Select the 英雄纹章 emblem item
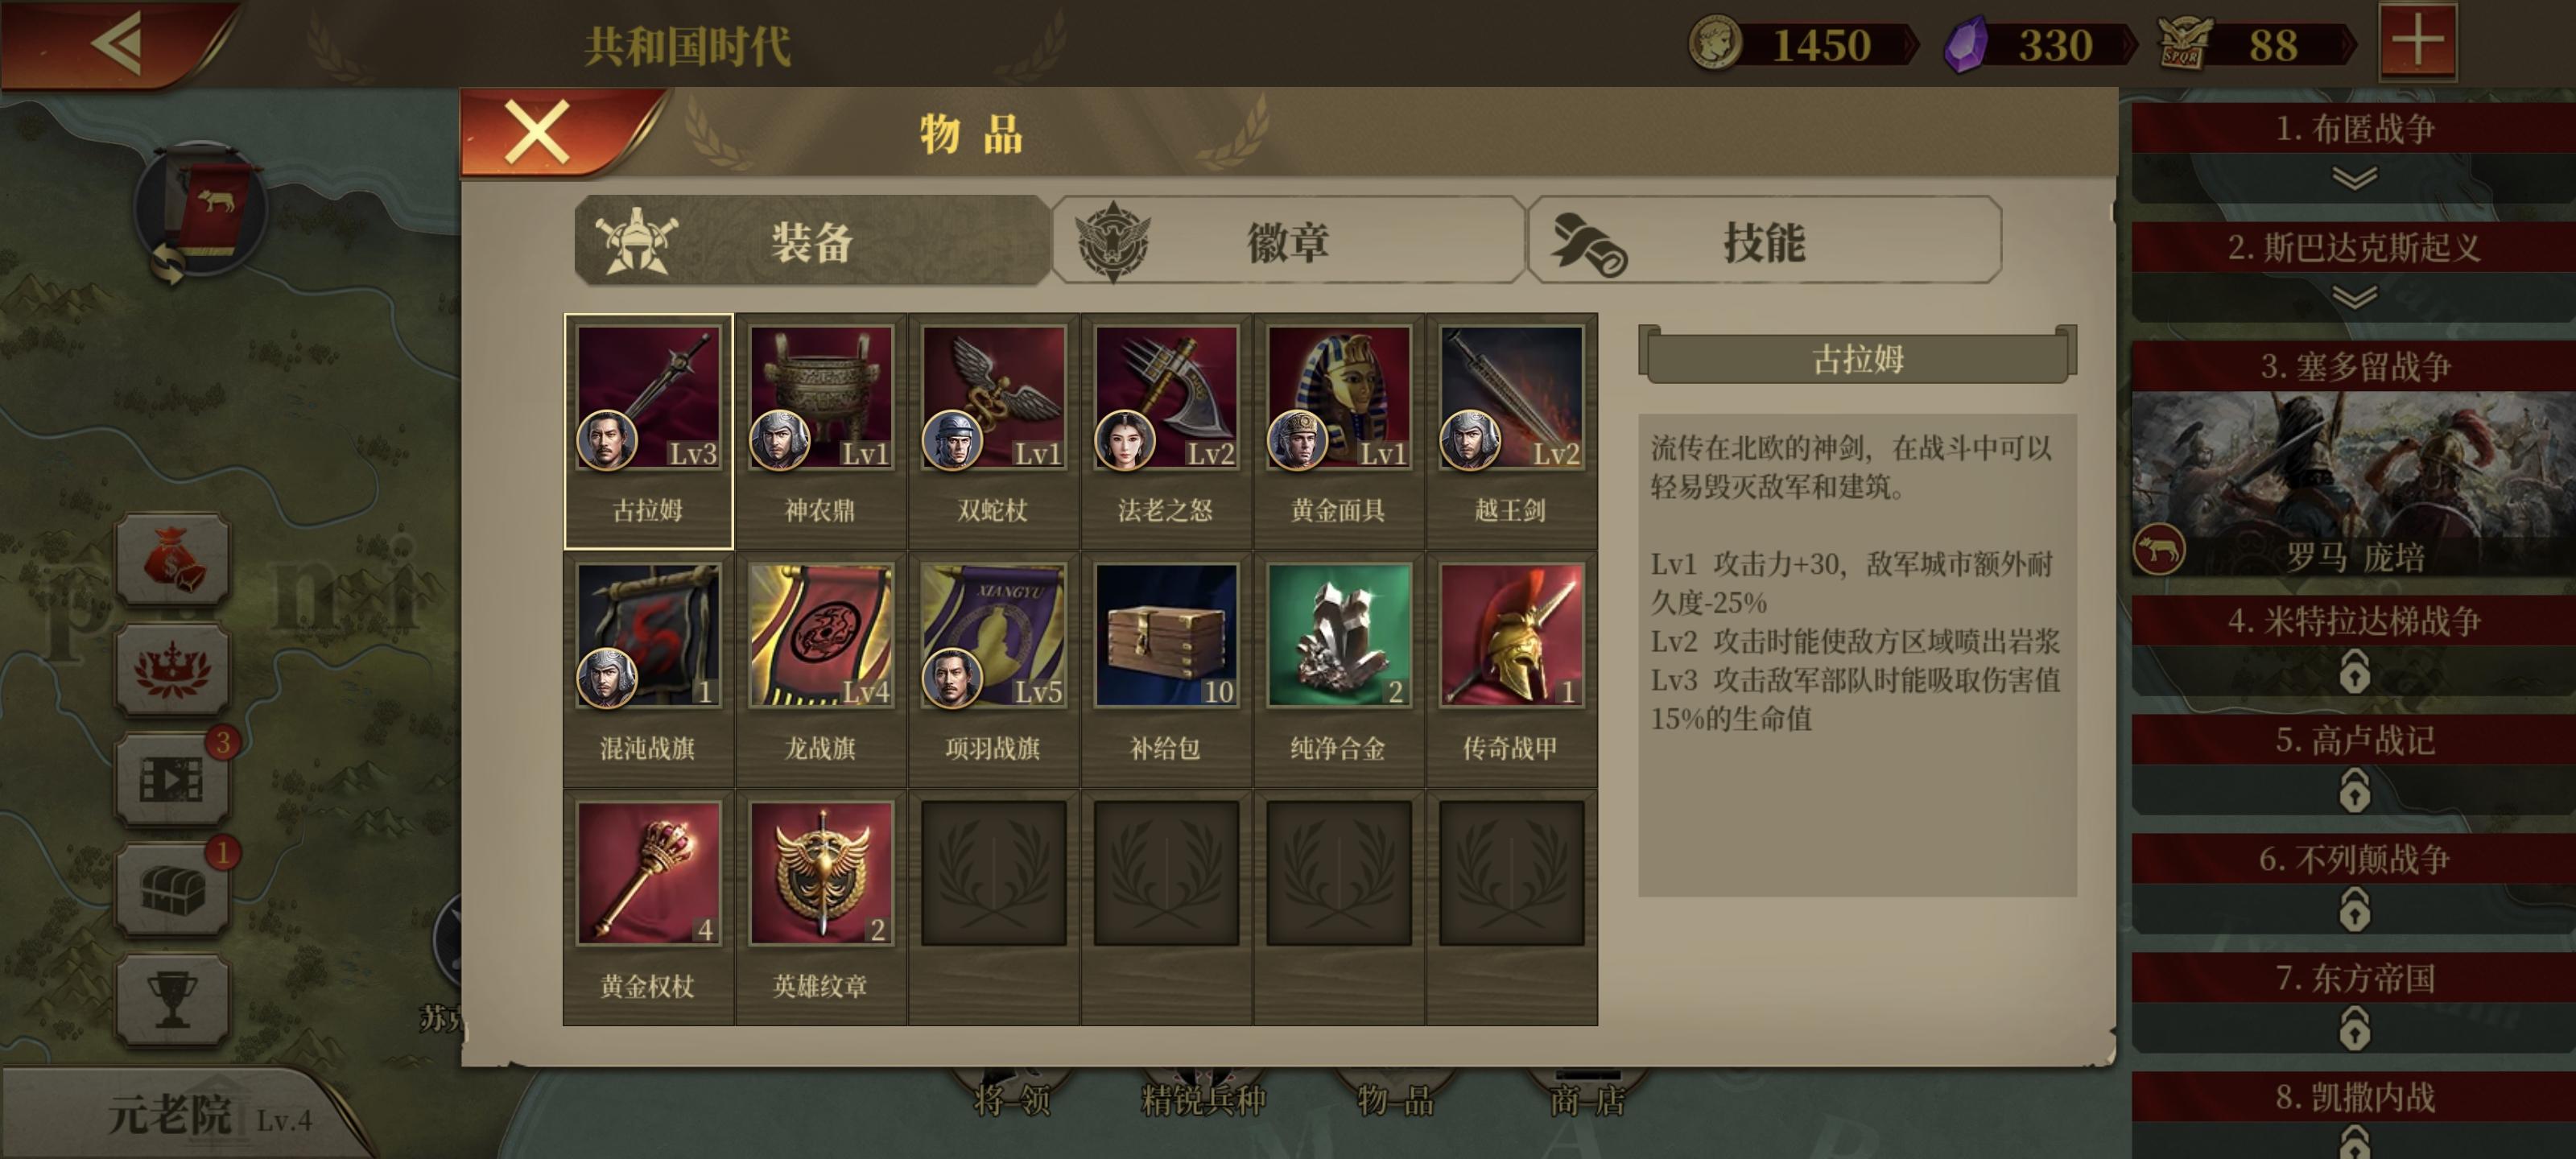The image size is (2576, 1159). click(820, 907)
